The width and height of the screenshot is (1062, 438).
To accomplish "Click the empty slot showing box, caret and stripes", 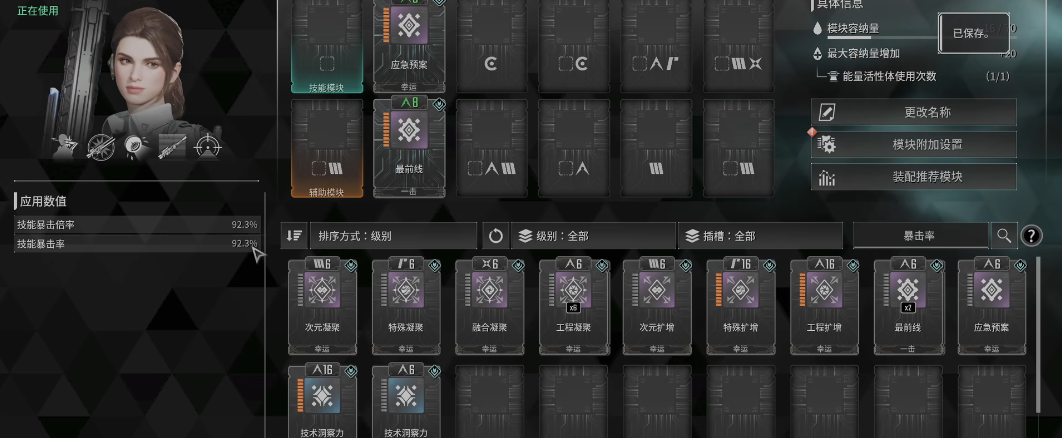I will 491,149.
